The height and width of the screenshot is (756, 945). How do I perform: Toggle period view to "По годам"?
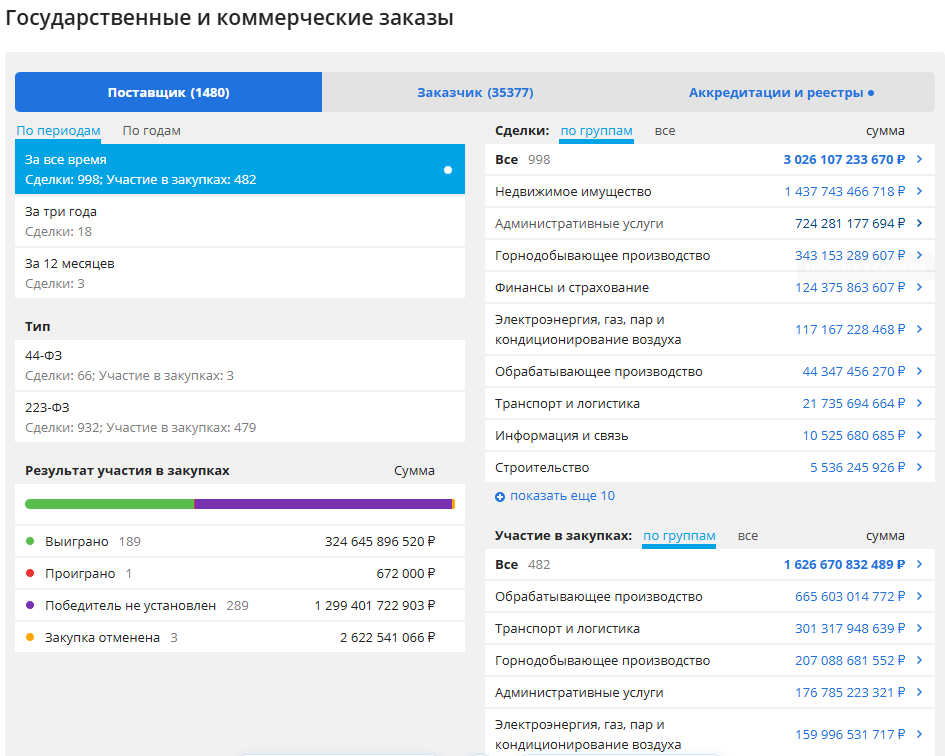(x=150, y=131)
